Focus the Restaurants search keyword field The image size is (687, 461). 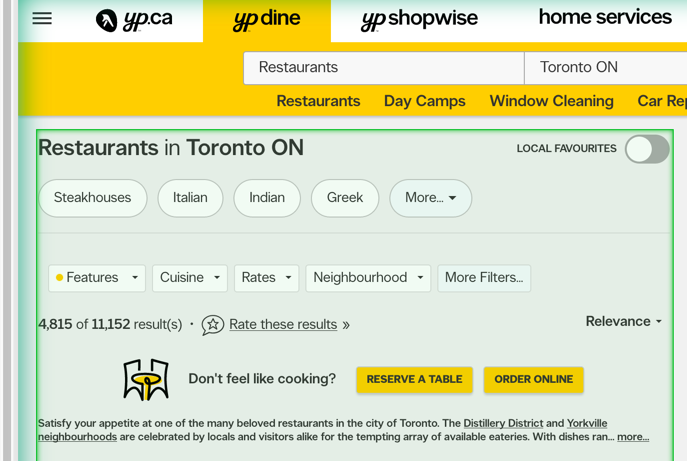click(384, 67)
